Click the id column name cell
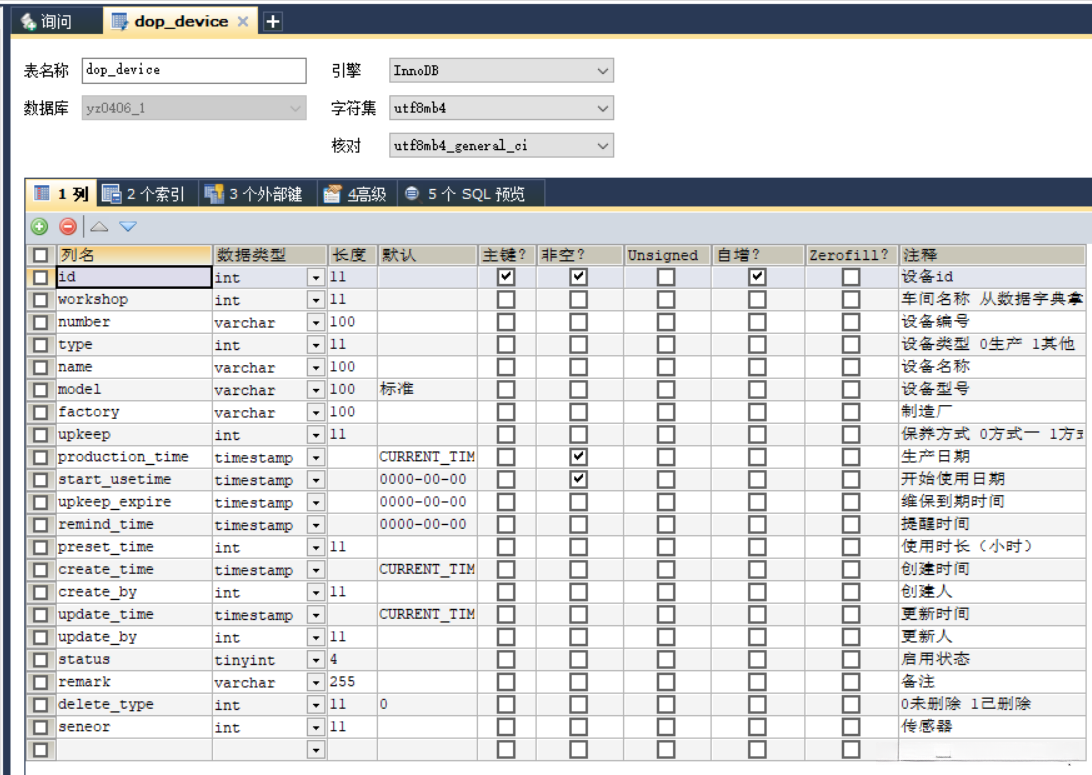Image resolution: width=1092 pixels, height=775 pixels. click(x=134, y=277)
